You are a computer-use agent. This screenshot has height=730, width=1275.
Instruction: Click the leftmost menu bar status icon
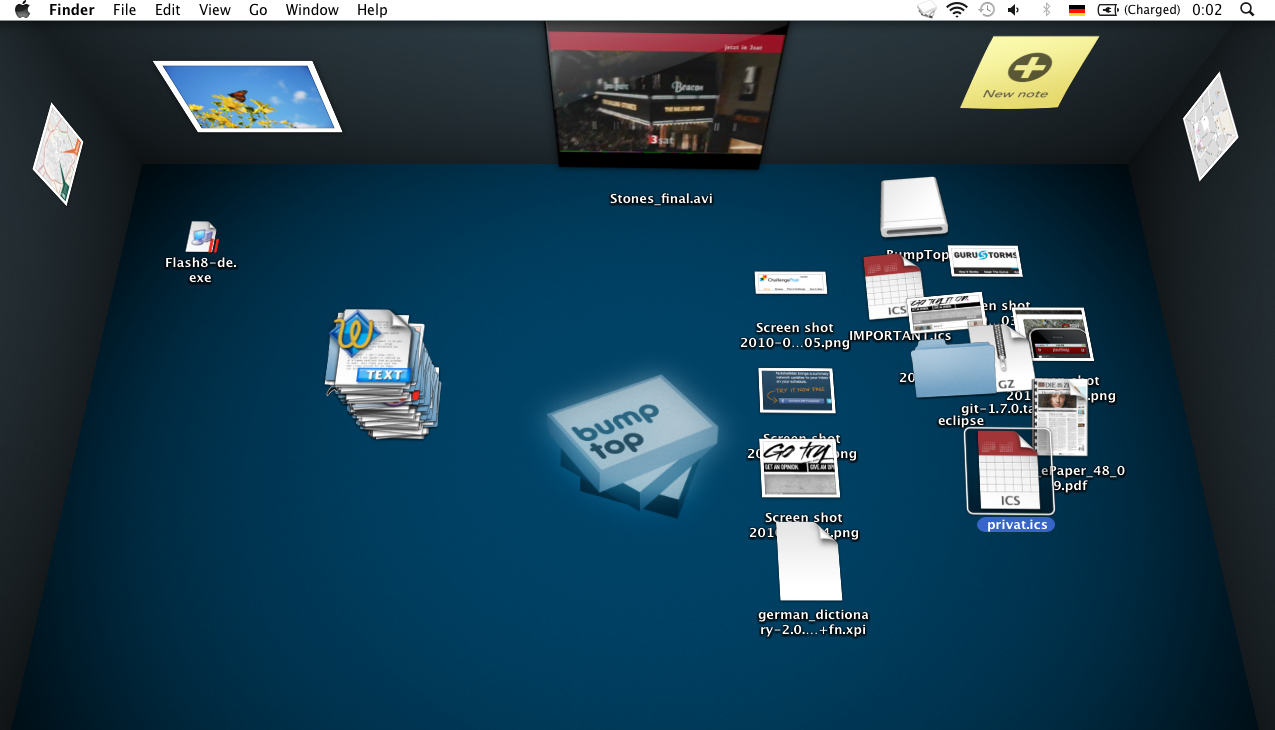point(927,10)
